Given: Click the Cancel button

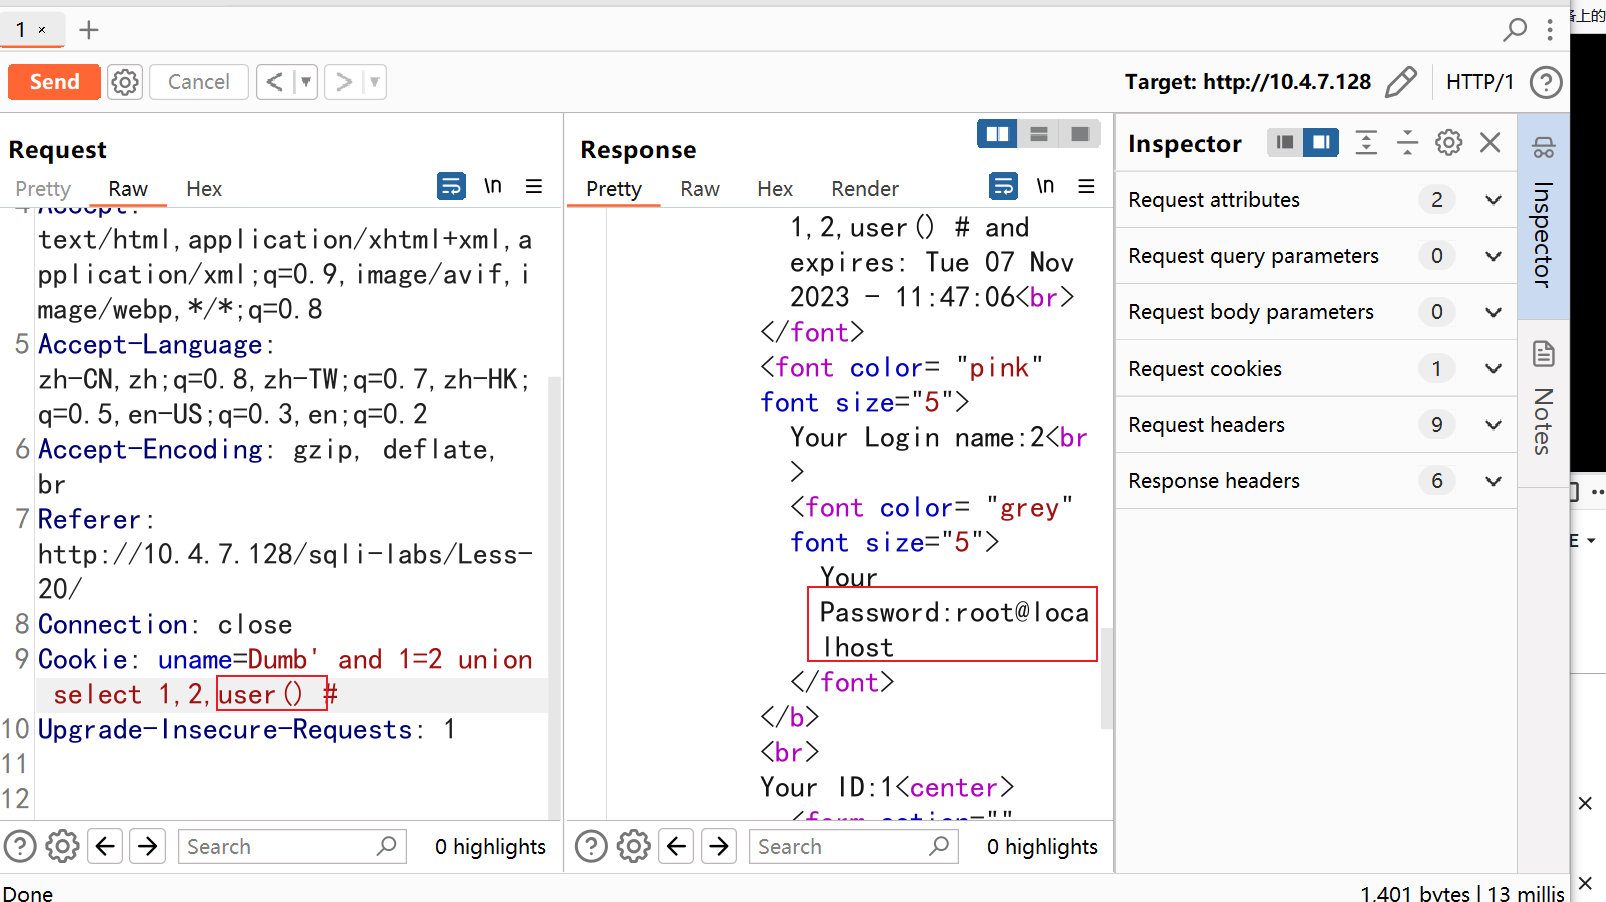Looking at the screenshot, I should coord(198,82).
